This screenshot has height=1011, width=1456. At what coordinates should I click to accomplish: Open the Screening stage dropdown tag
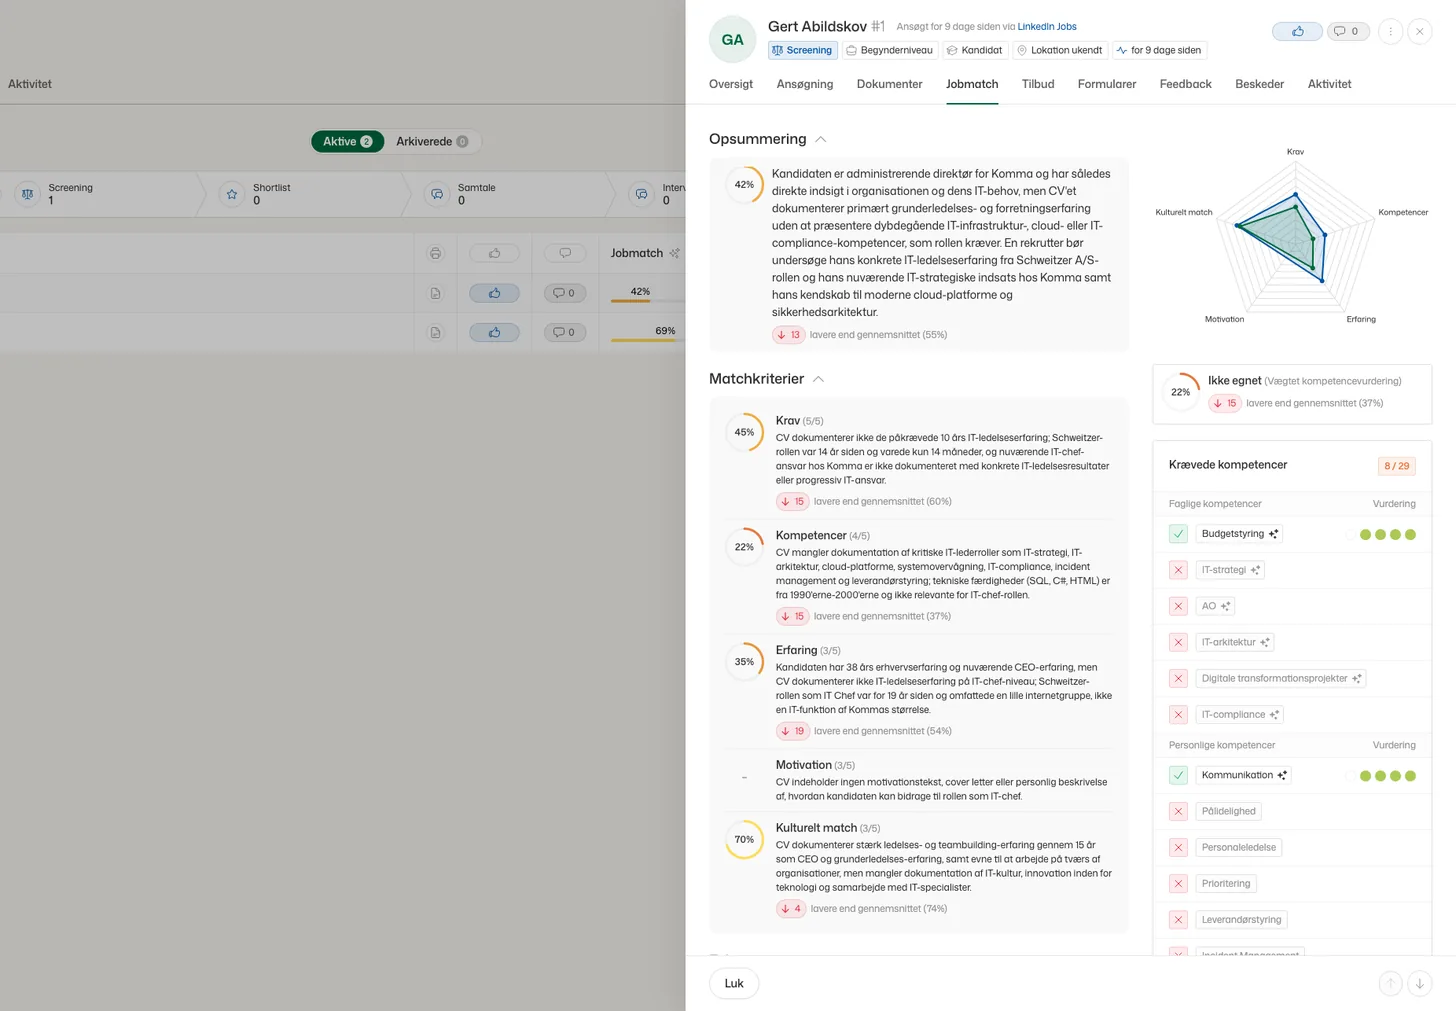click(803, 50)
